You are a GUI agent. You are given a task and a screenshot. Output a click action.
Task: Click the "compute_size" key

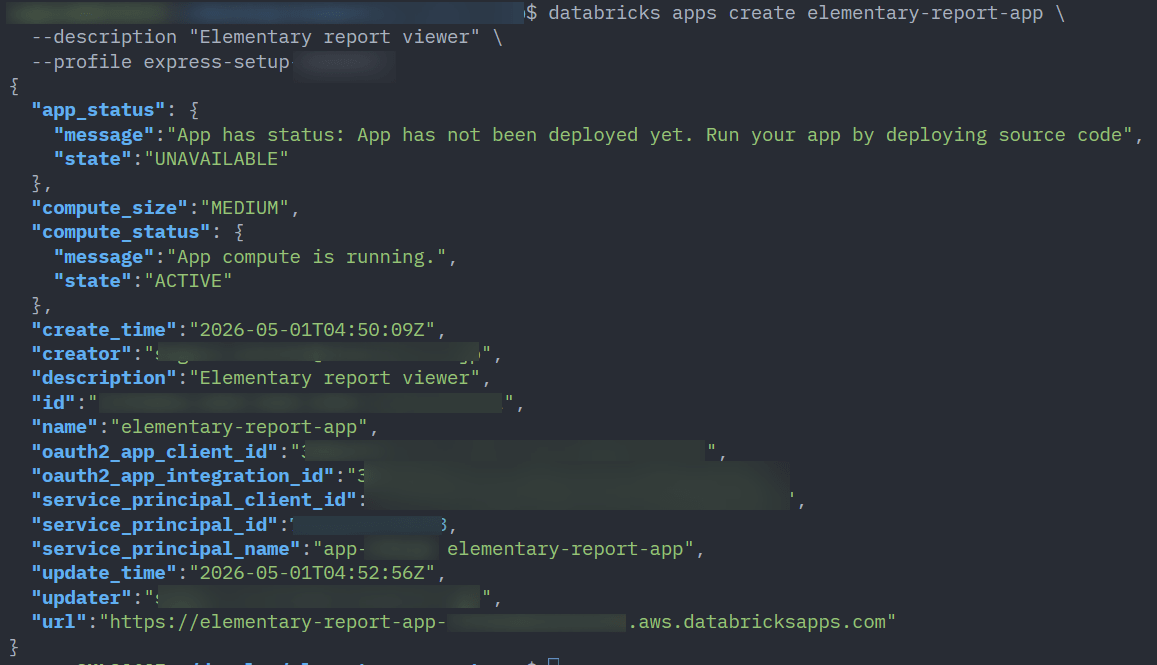click(109, 208)
